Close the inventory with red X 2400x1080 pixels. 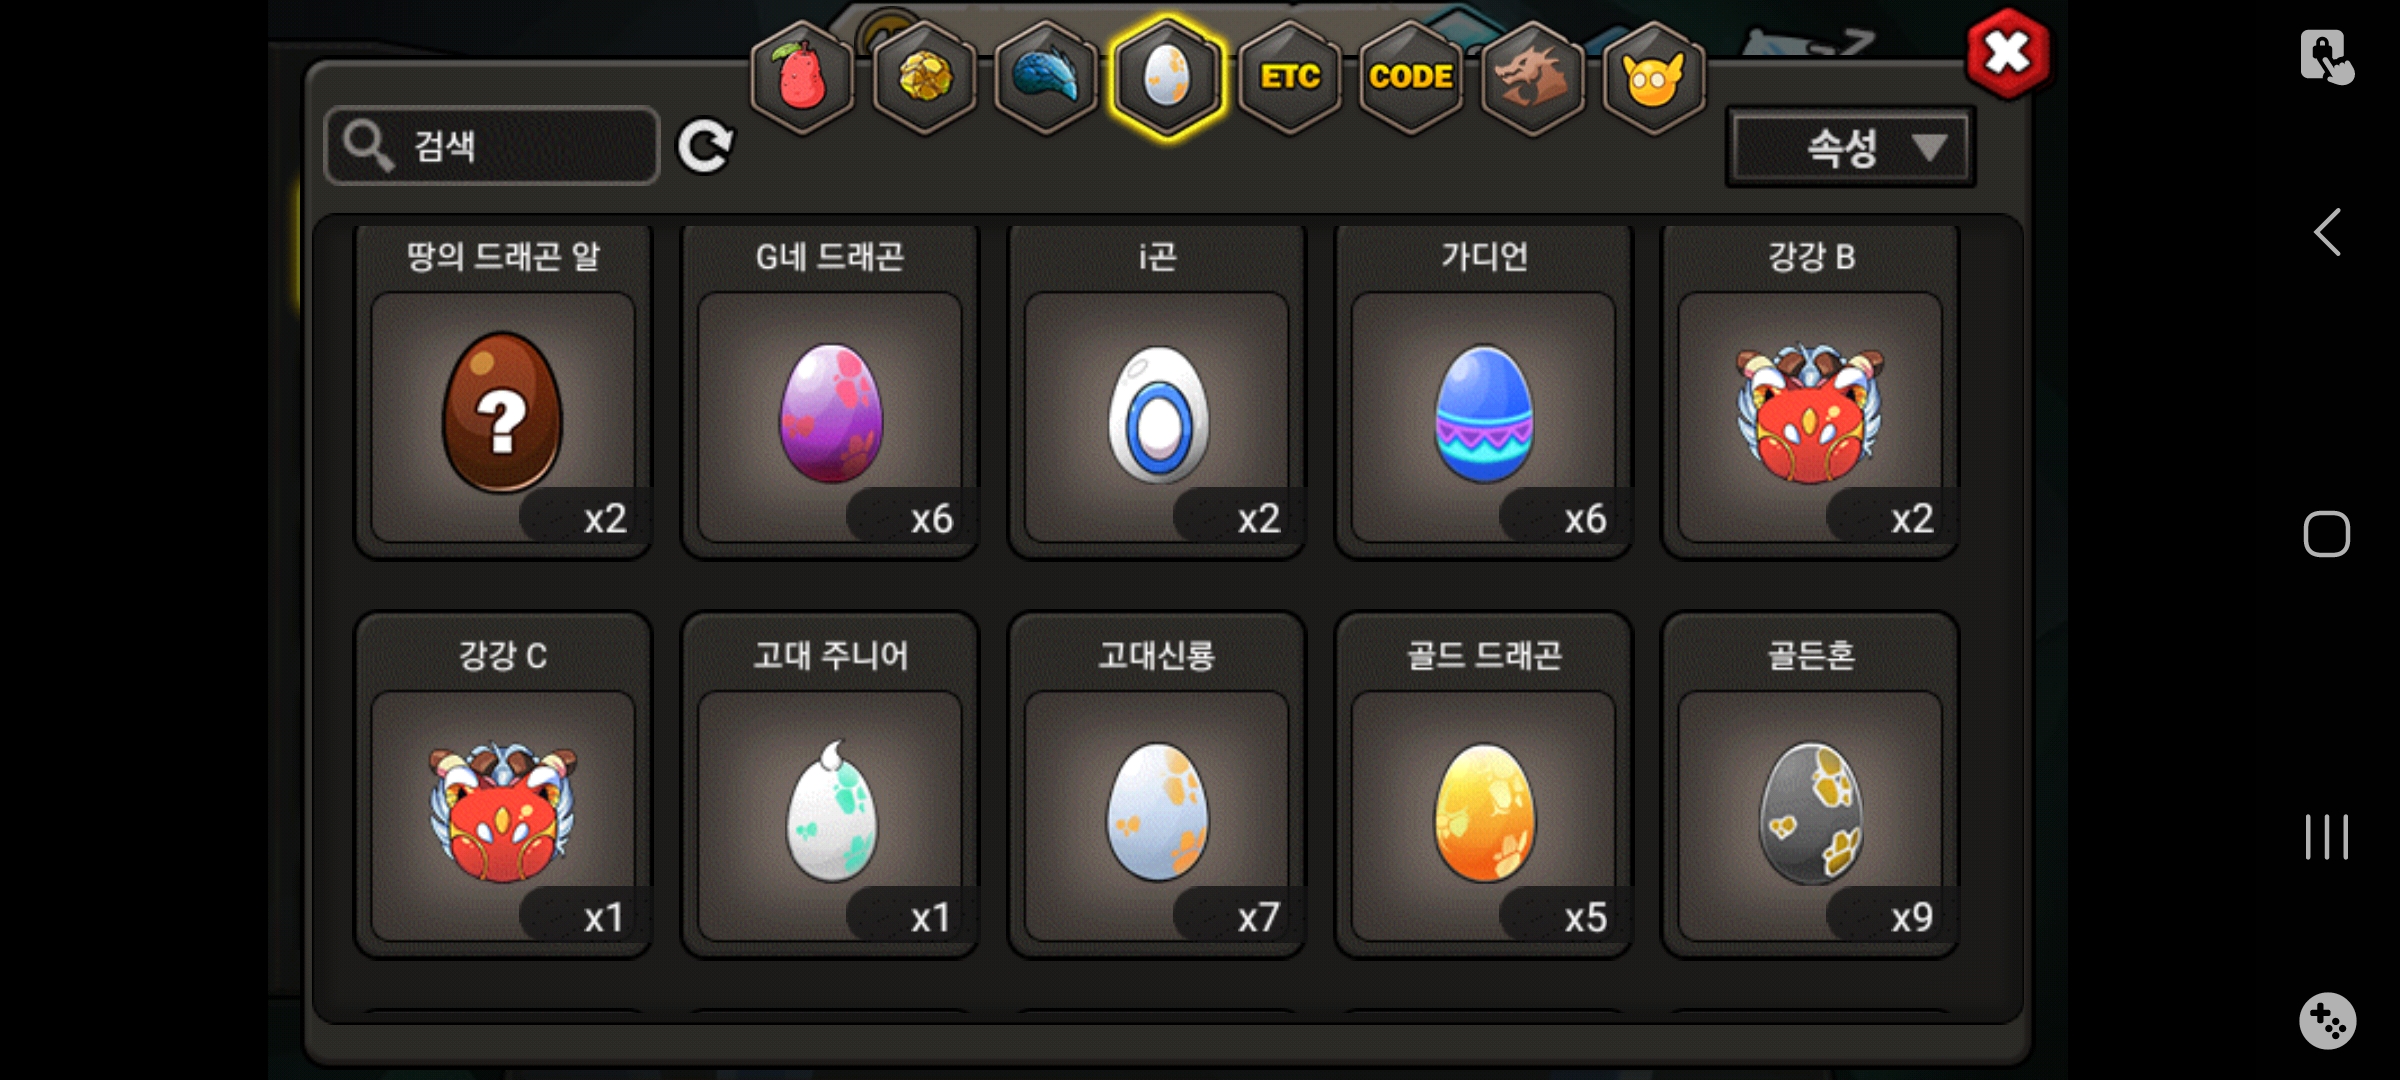pos(2008,53)
